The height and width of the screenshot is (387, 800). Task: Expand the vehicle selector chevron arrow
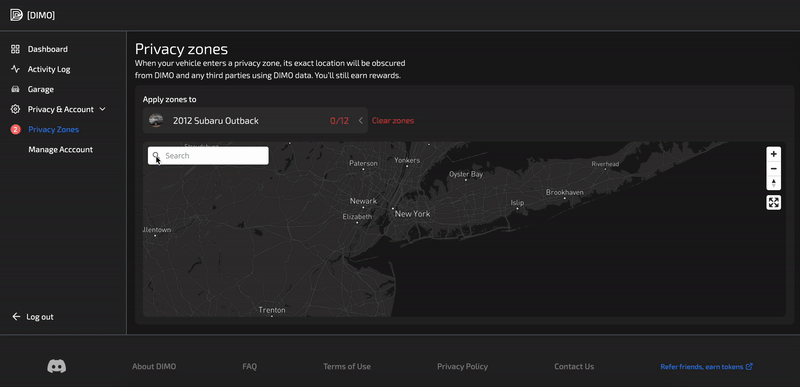tap(361, 121)
